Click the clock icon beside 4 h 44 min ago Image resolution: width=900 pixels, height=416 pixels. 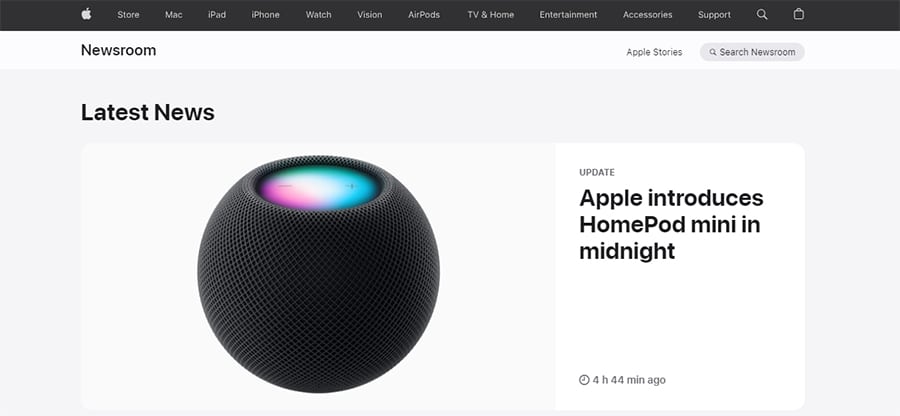(584, 380)
